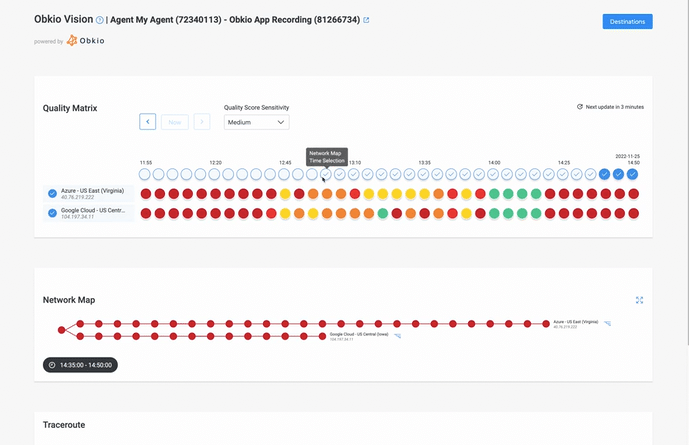Viewport: 689px width, 445px height.
Task: Click the Obkio logo under the title
Action: (86, 41)
